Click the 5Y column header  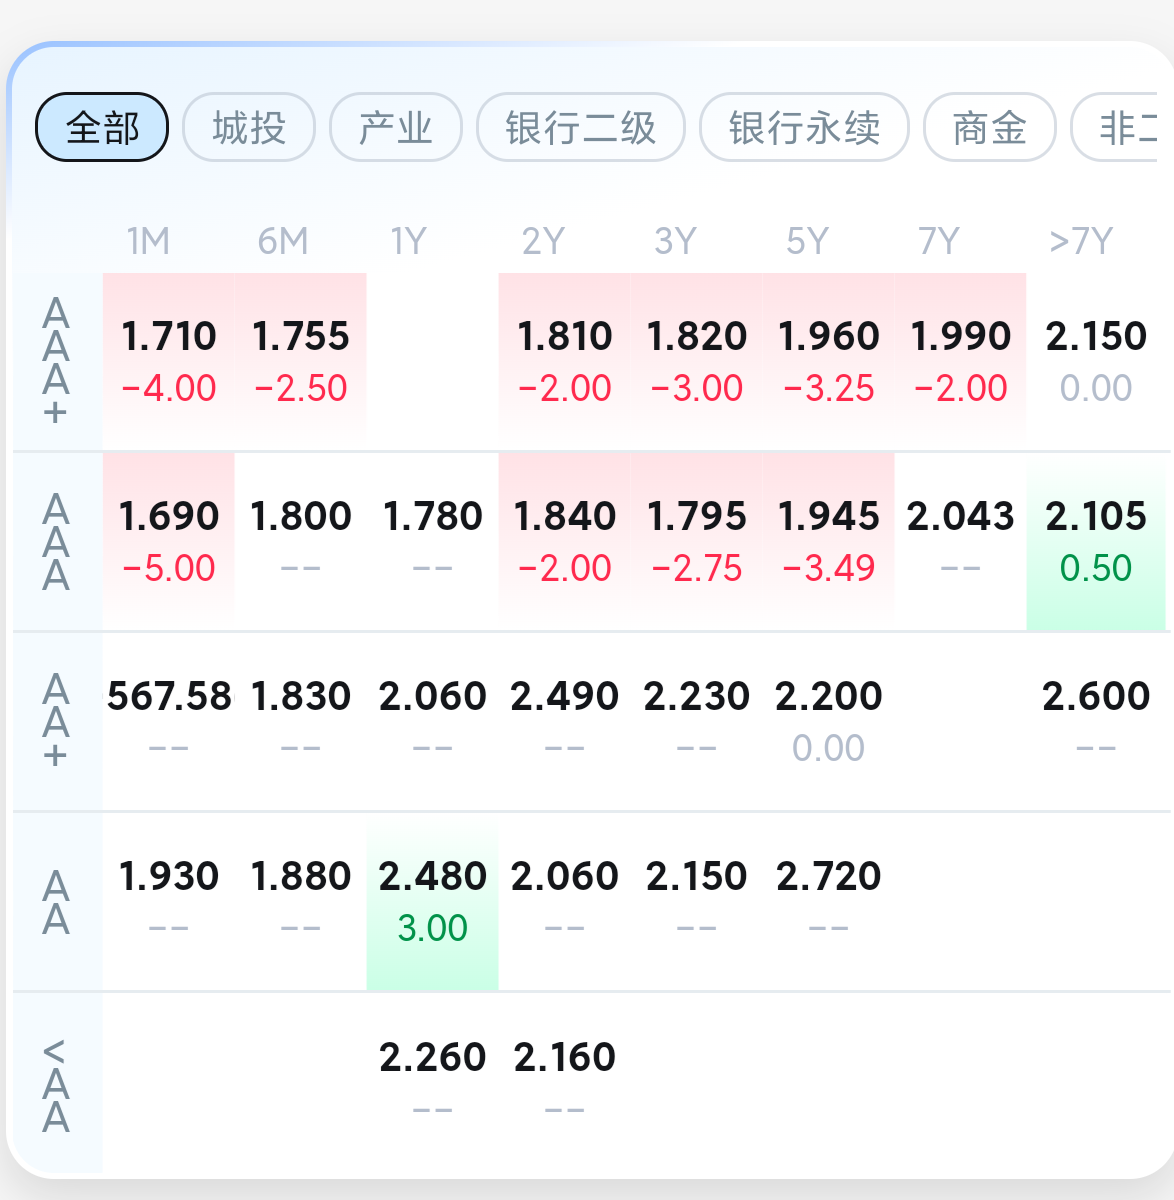tap(808, 241)
